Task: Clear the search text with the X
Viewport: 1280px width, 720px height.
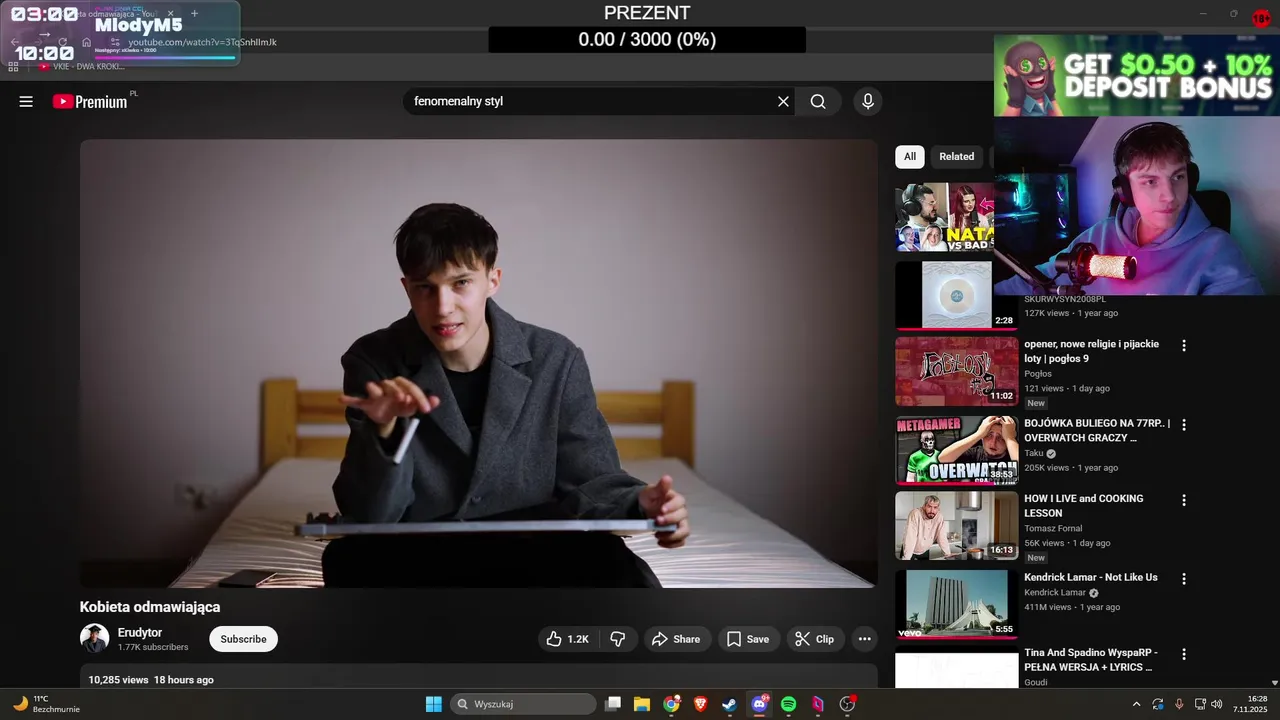Action: click(x=783, y=101)
